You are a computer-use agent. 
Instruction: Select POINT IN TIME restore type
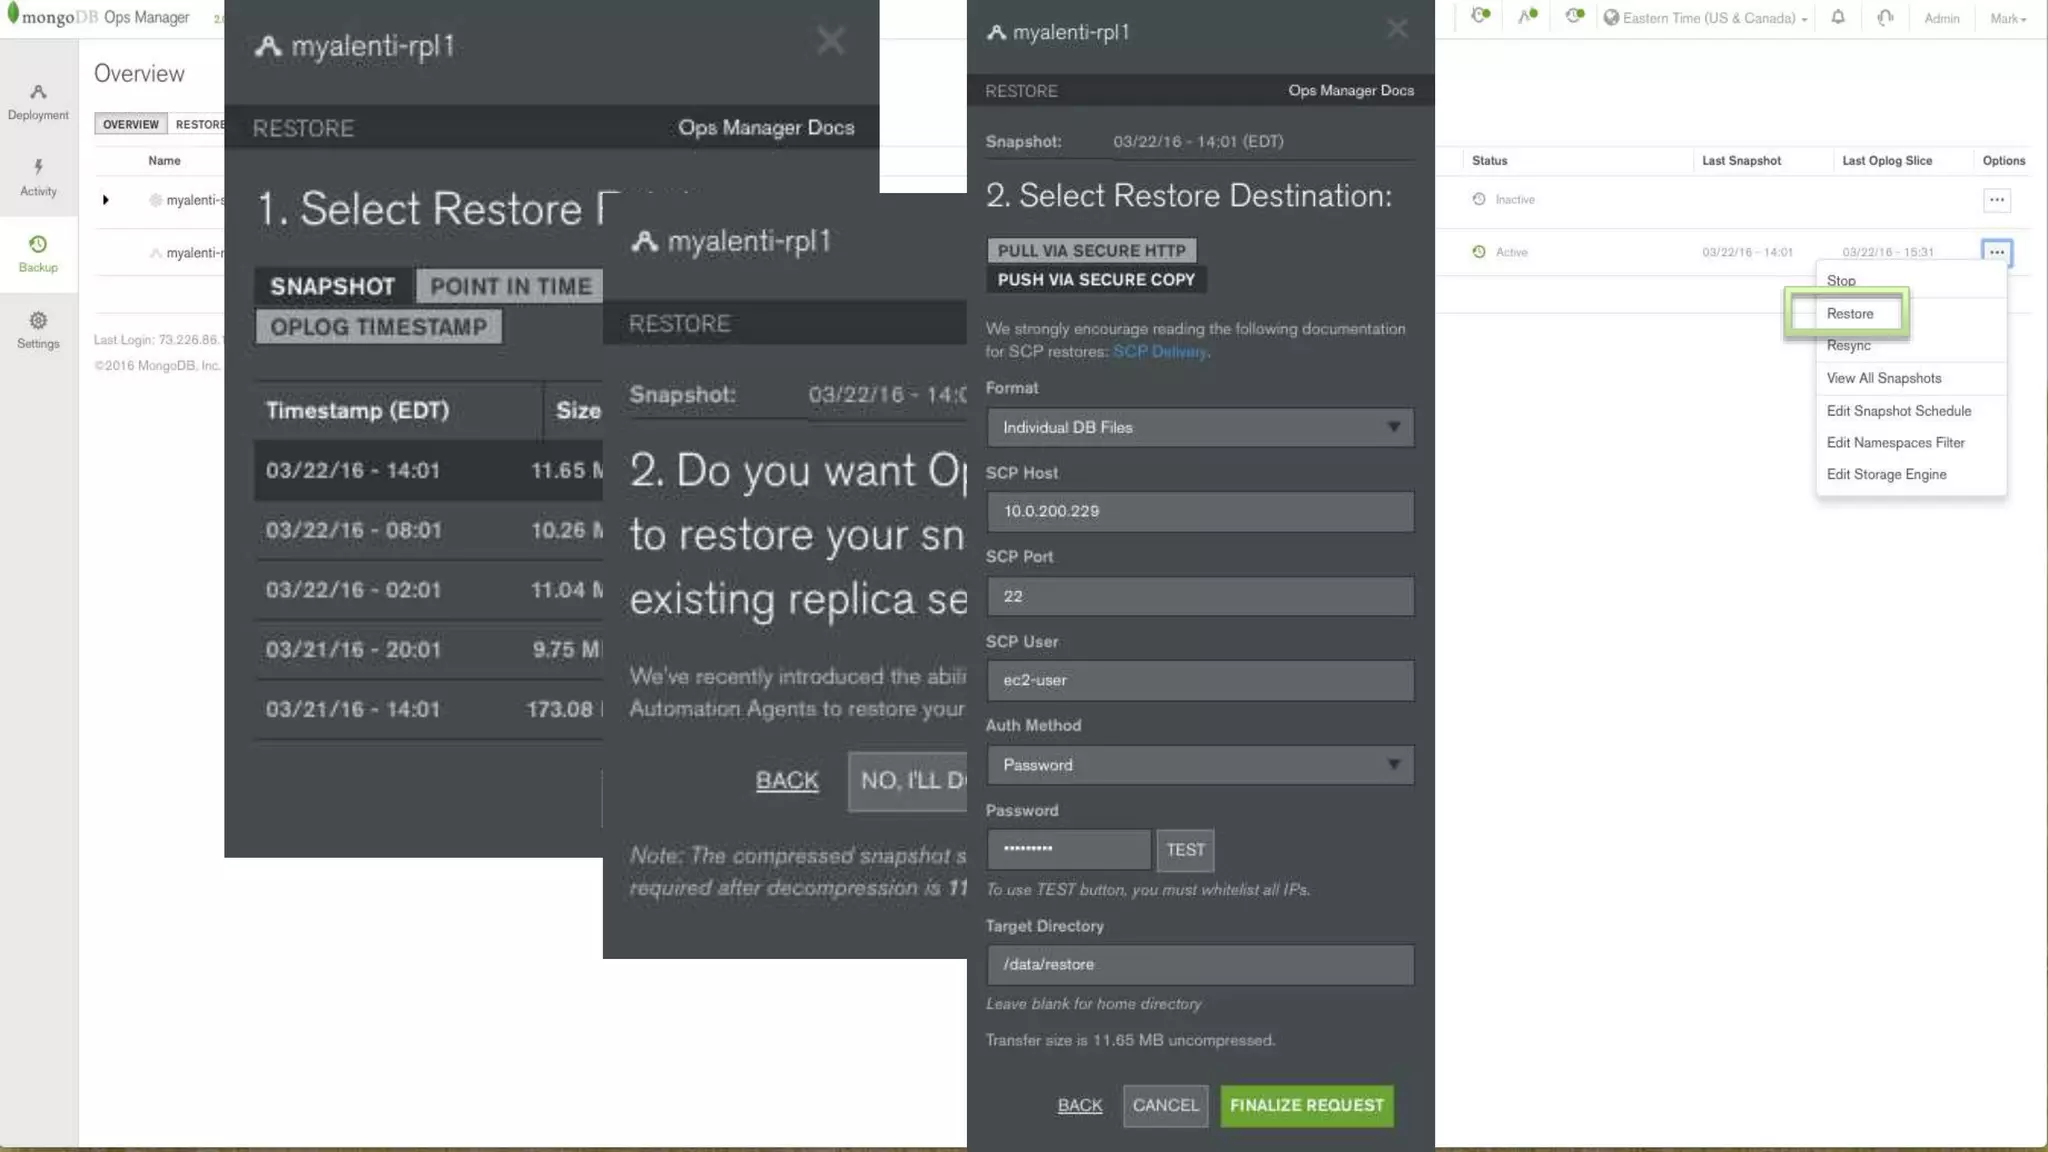[510, 286]
